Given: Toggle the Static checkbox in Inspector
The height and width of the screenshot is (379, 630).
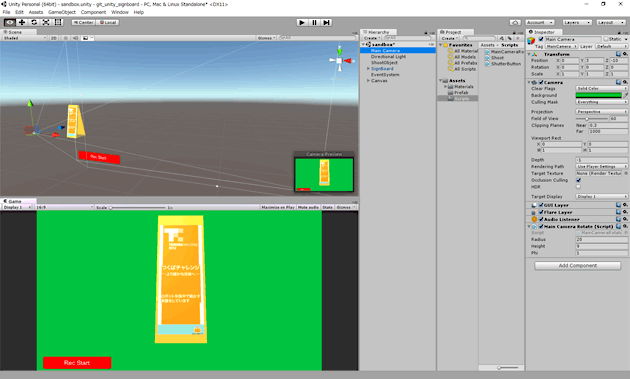Looking at the screenshot, I should 606,39.
